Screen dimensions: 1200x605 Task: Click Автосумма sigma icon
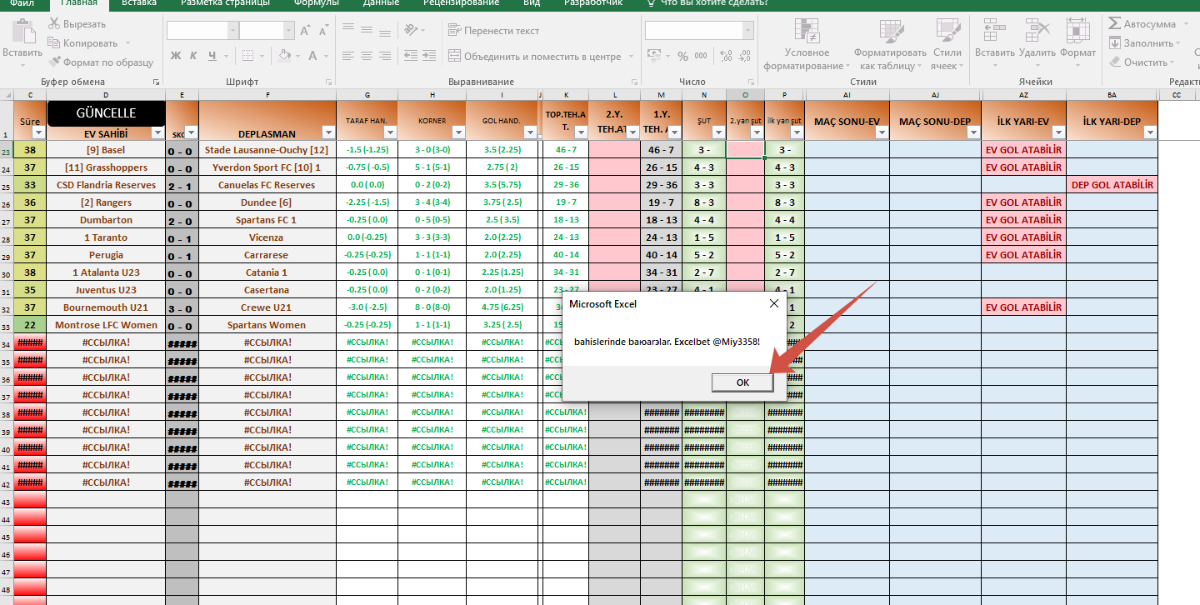click(1114, 24)
